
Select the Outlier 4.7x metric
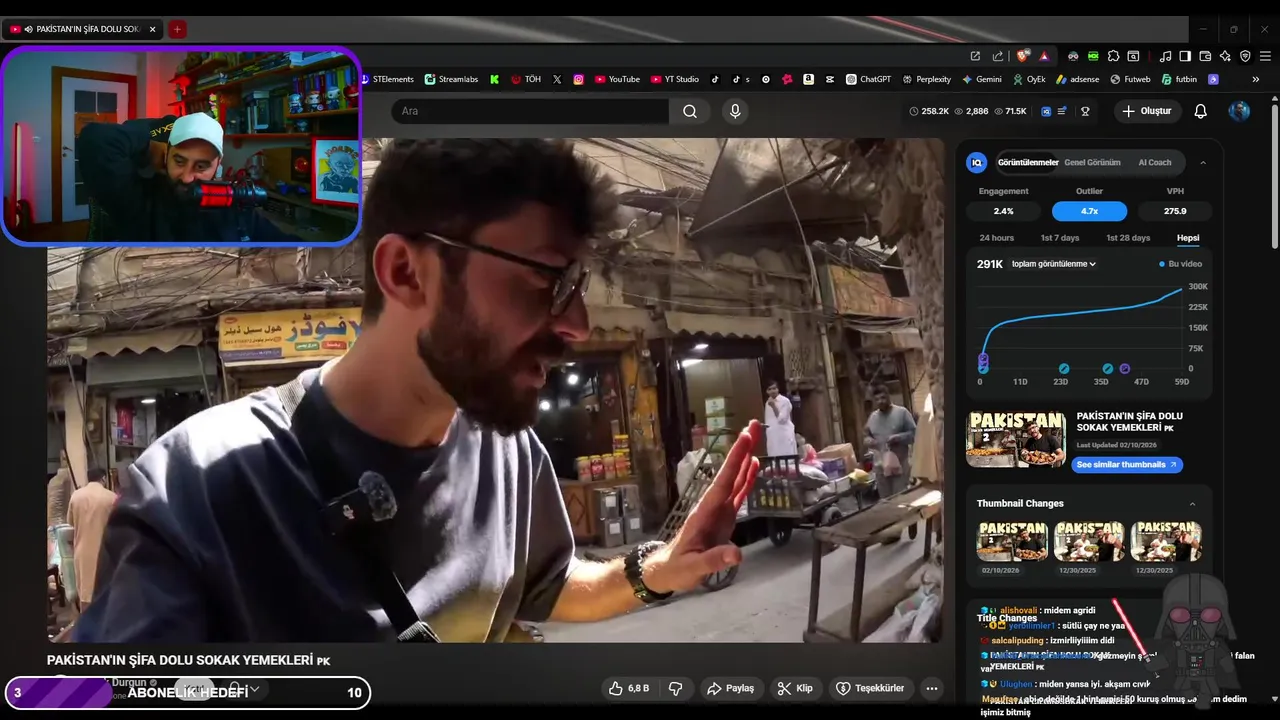click(1089, 211)
